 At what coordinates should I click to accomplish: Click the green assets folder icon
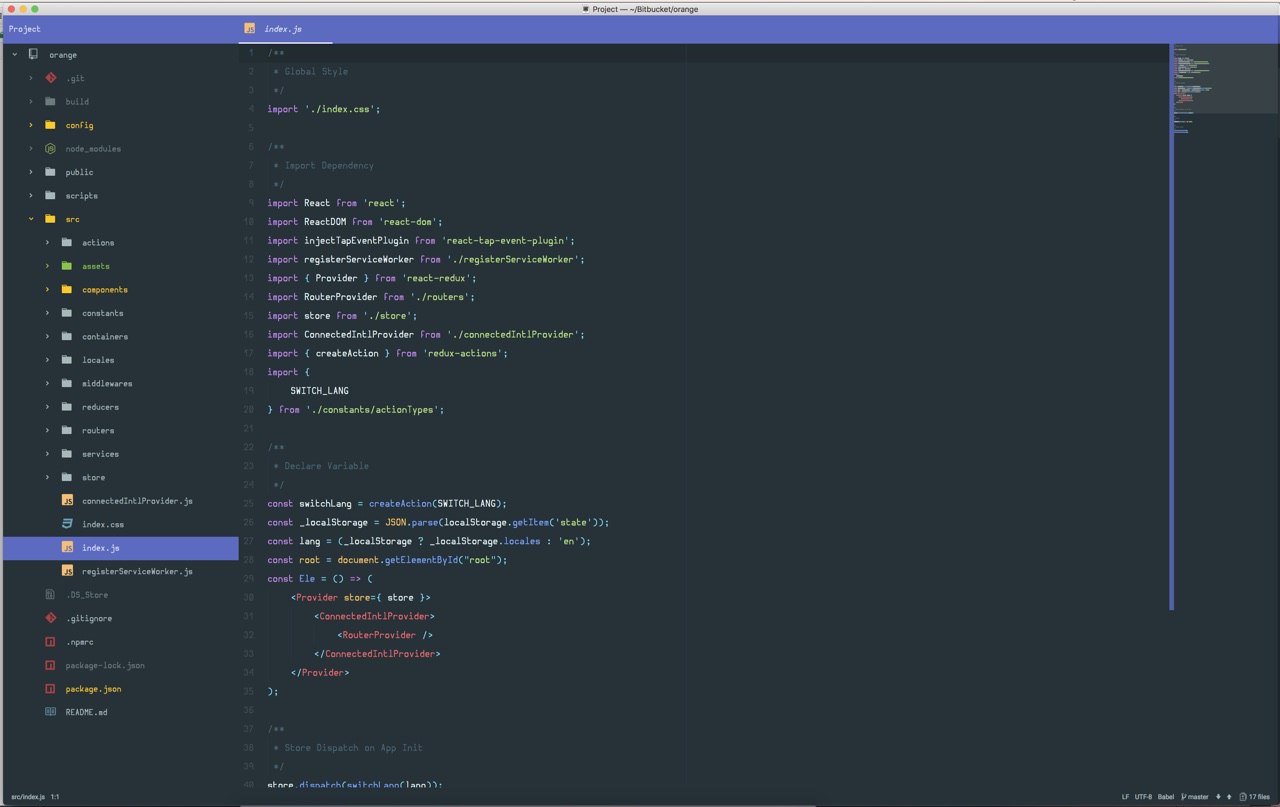[67, 266]
